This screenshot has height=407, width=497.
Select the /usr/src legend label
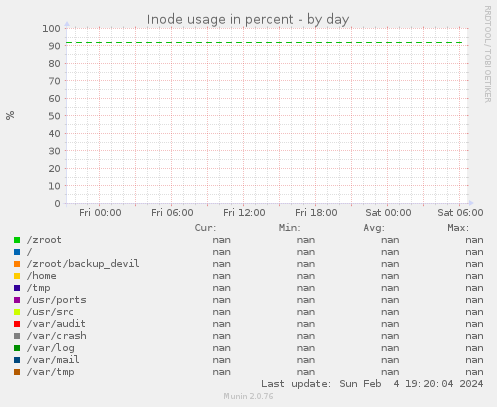click(x=50, y=312)
